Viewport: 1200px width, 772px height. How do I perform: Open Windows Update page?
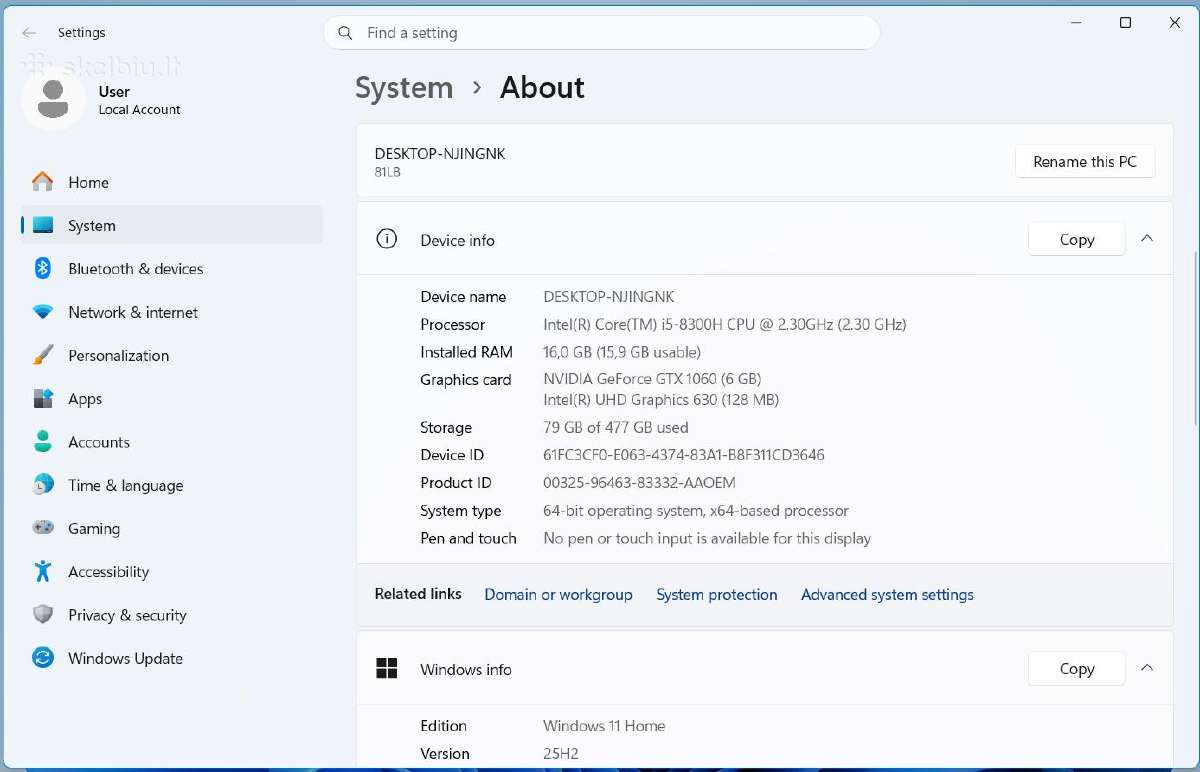[x=172, y=658]
